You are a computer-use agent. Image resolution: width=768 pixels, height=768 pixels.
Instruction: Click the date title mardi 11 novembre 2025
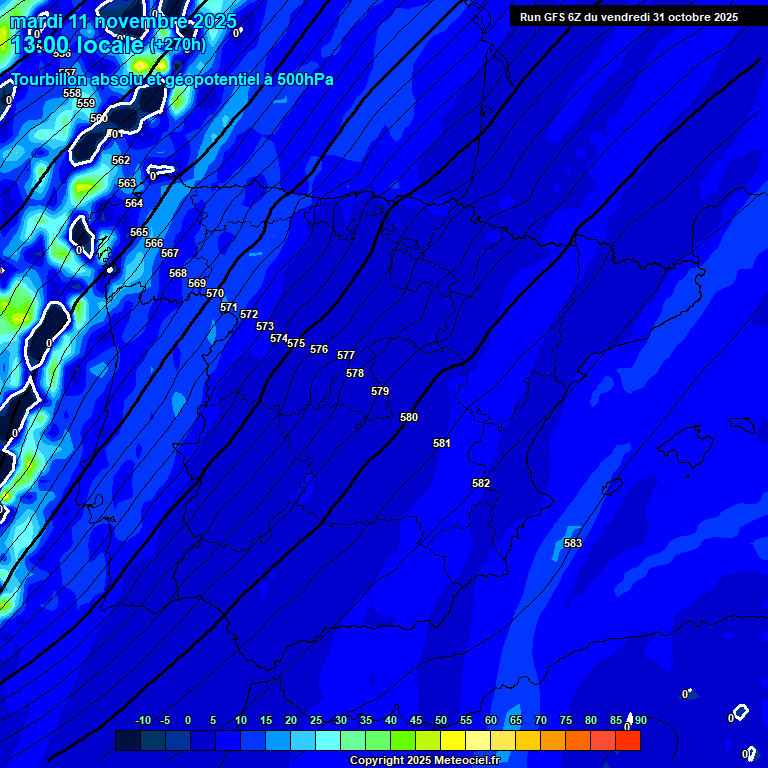pyautogui.click(x=123, y=21)
